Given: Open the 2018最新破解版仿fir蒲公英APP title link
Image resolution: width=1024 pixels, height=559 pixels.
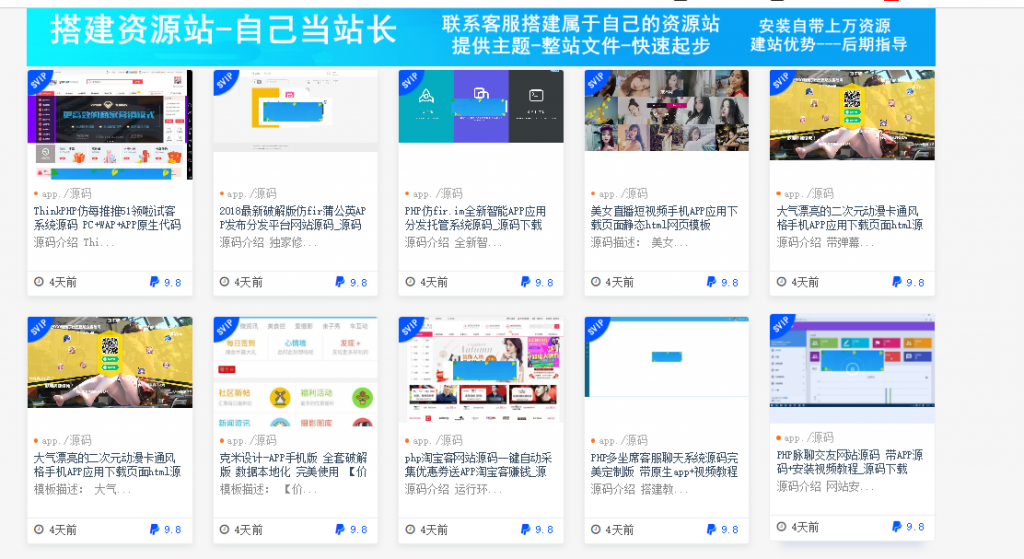Looking at the screenshot, I should tap(293, 218).
